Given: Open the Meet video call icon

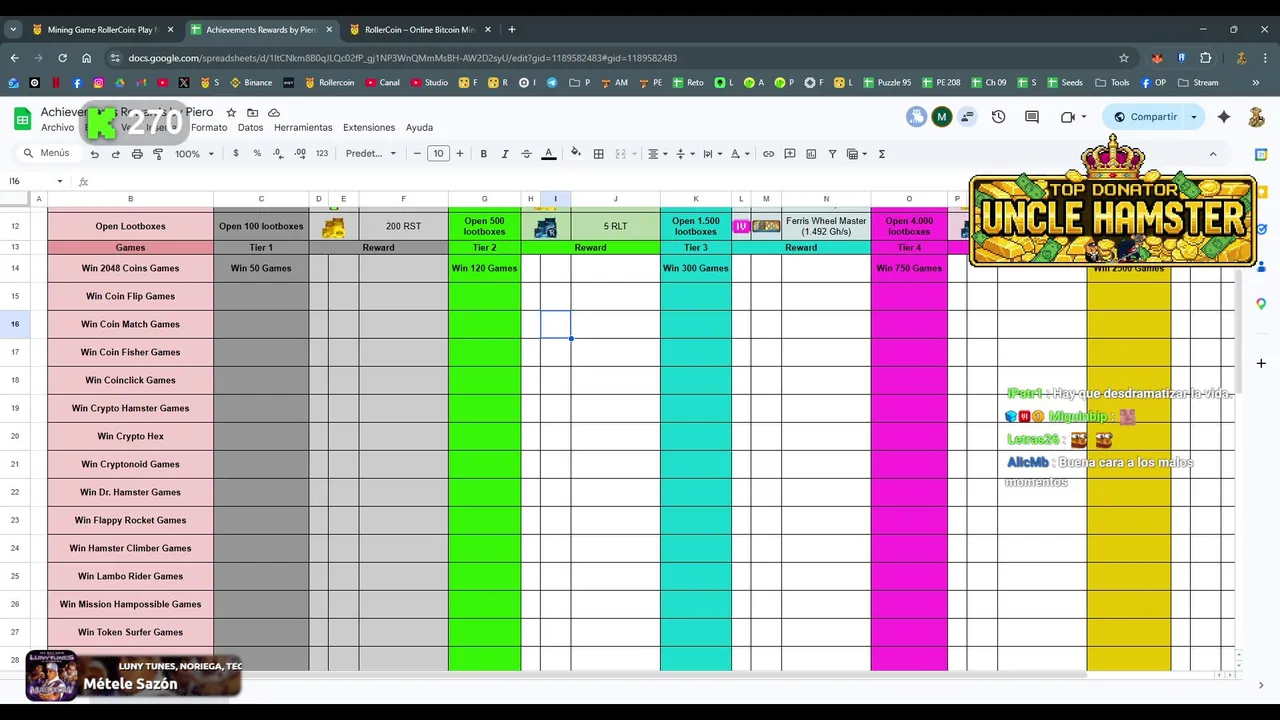Looking at the screenshot, I should pyautogui.click(x=1067, y=117).
